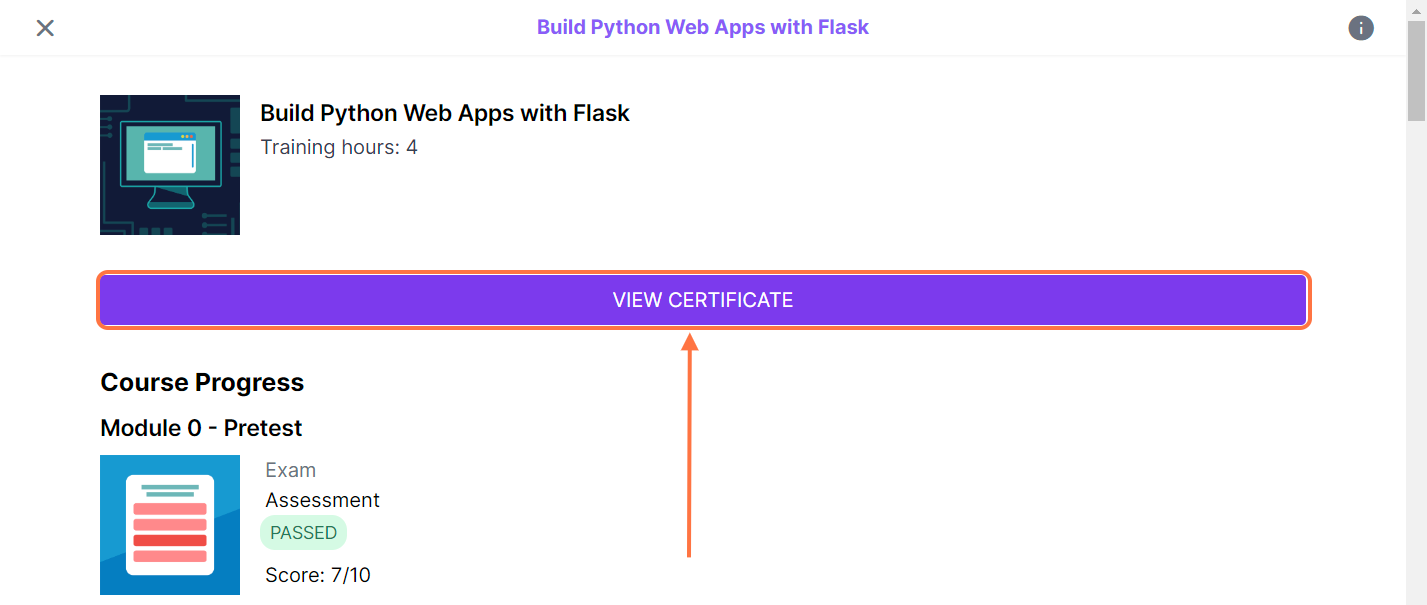Open the course info icon
Viewport: 1427px width, 605px height.
1360,28
